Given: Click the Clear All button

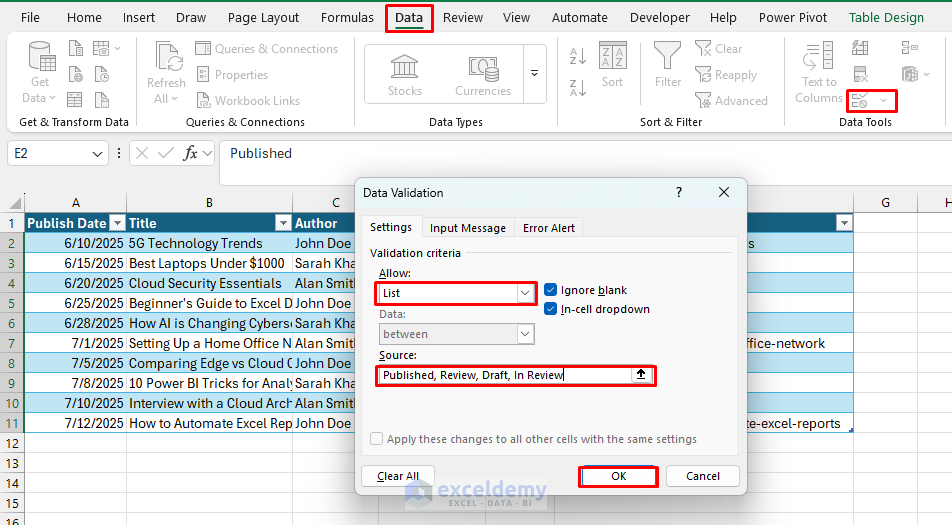Looking at the screenshot, I should [x=398, y=476].
